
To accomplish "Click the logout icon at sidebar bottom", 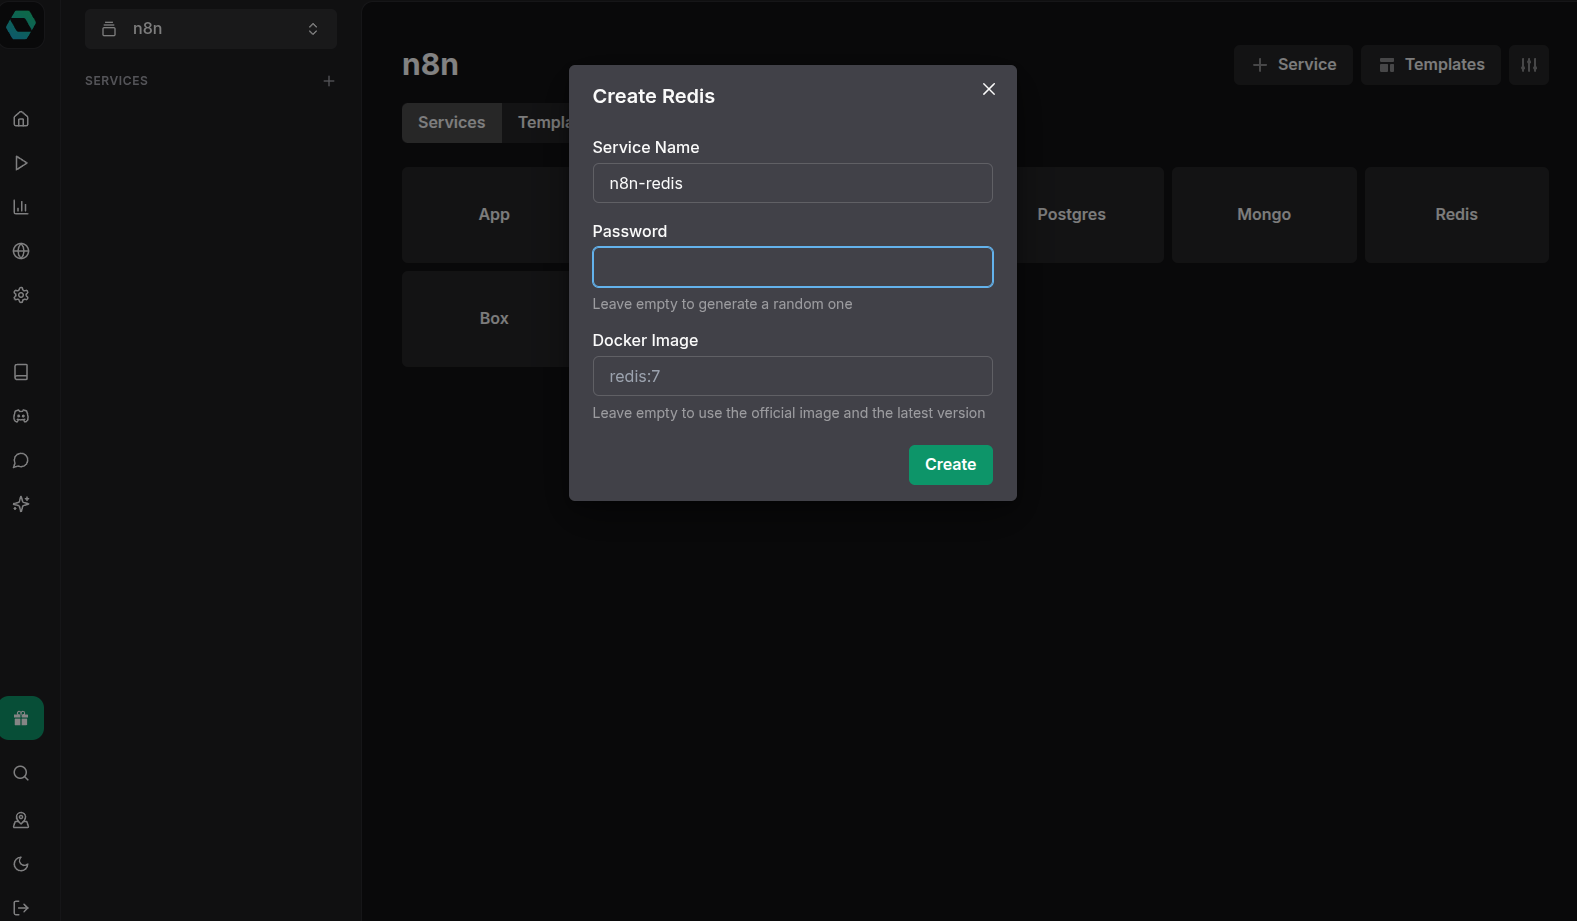I will [21, 908].
